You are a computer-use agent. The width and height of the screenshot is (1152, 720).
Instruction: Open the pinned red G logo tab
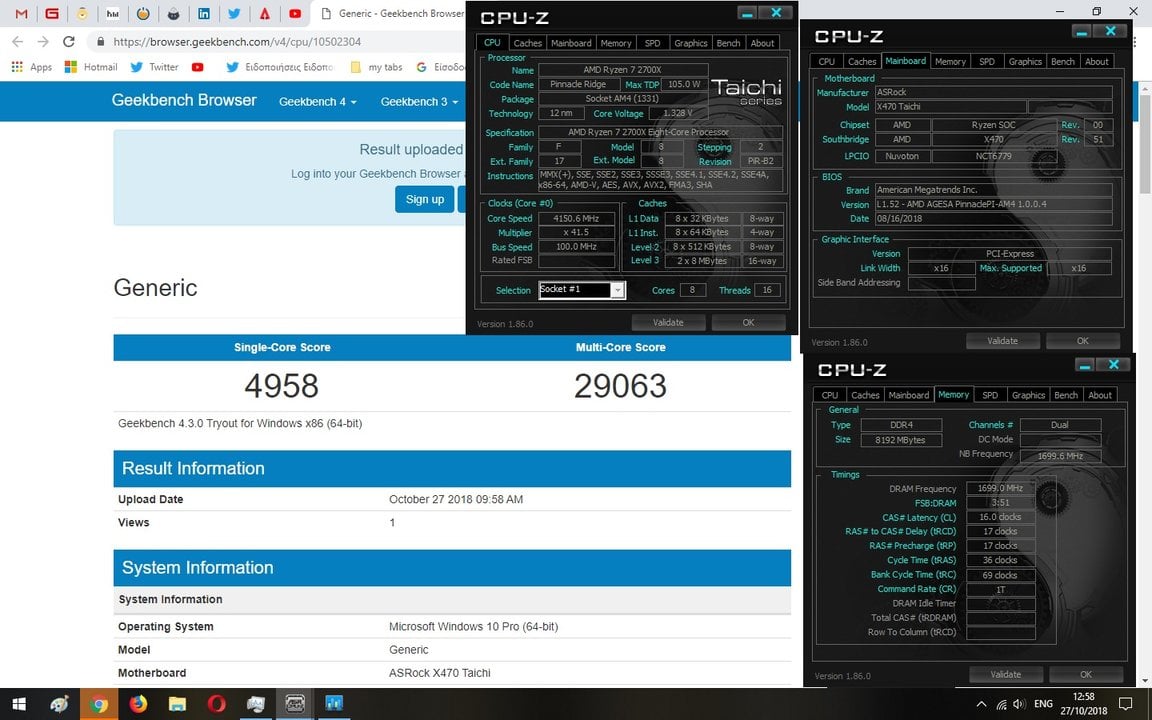[x=51, y=13]
